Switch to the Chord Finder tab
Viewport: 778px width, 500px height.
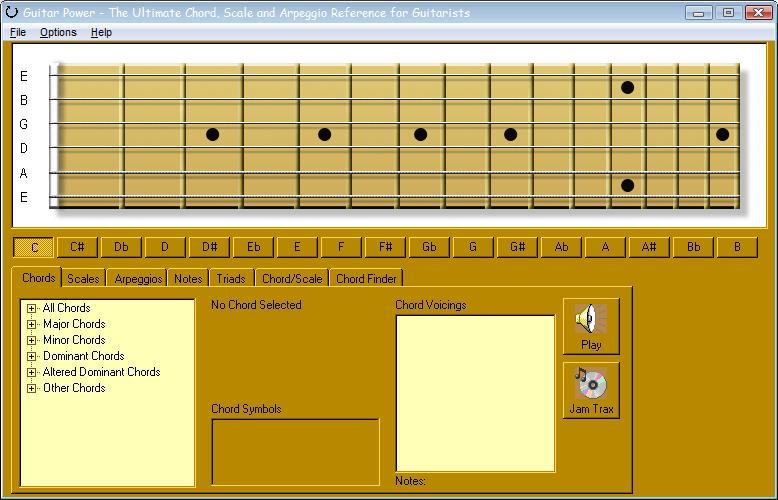366,278
